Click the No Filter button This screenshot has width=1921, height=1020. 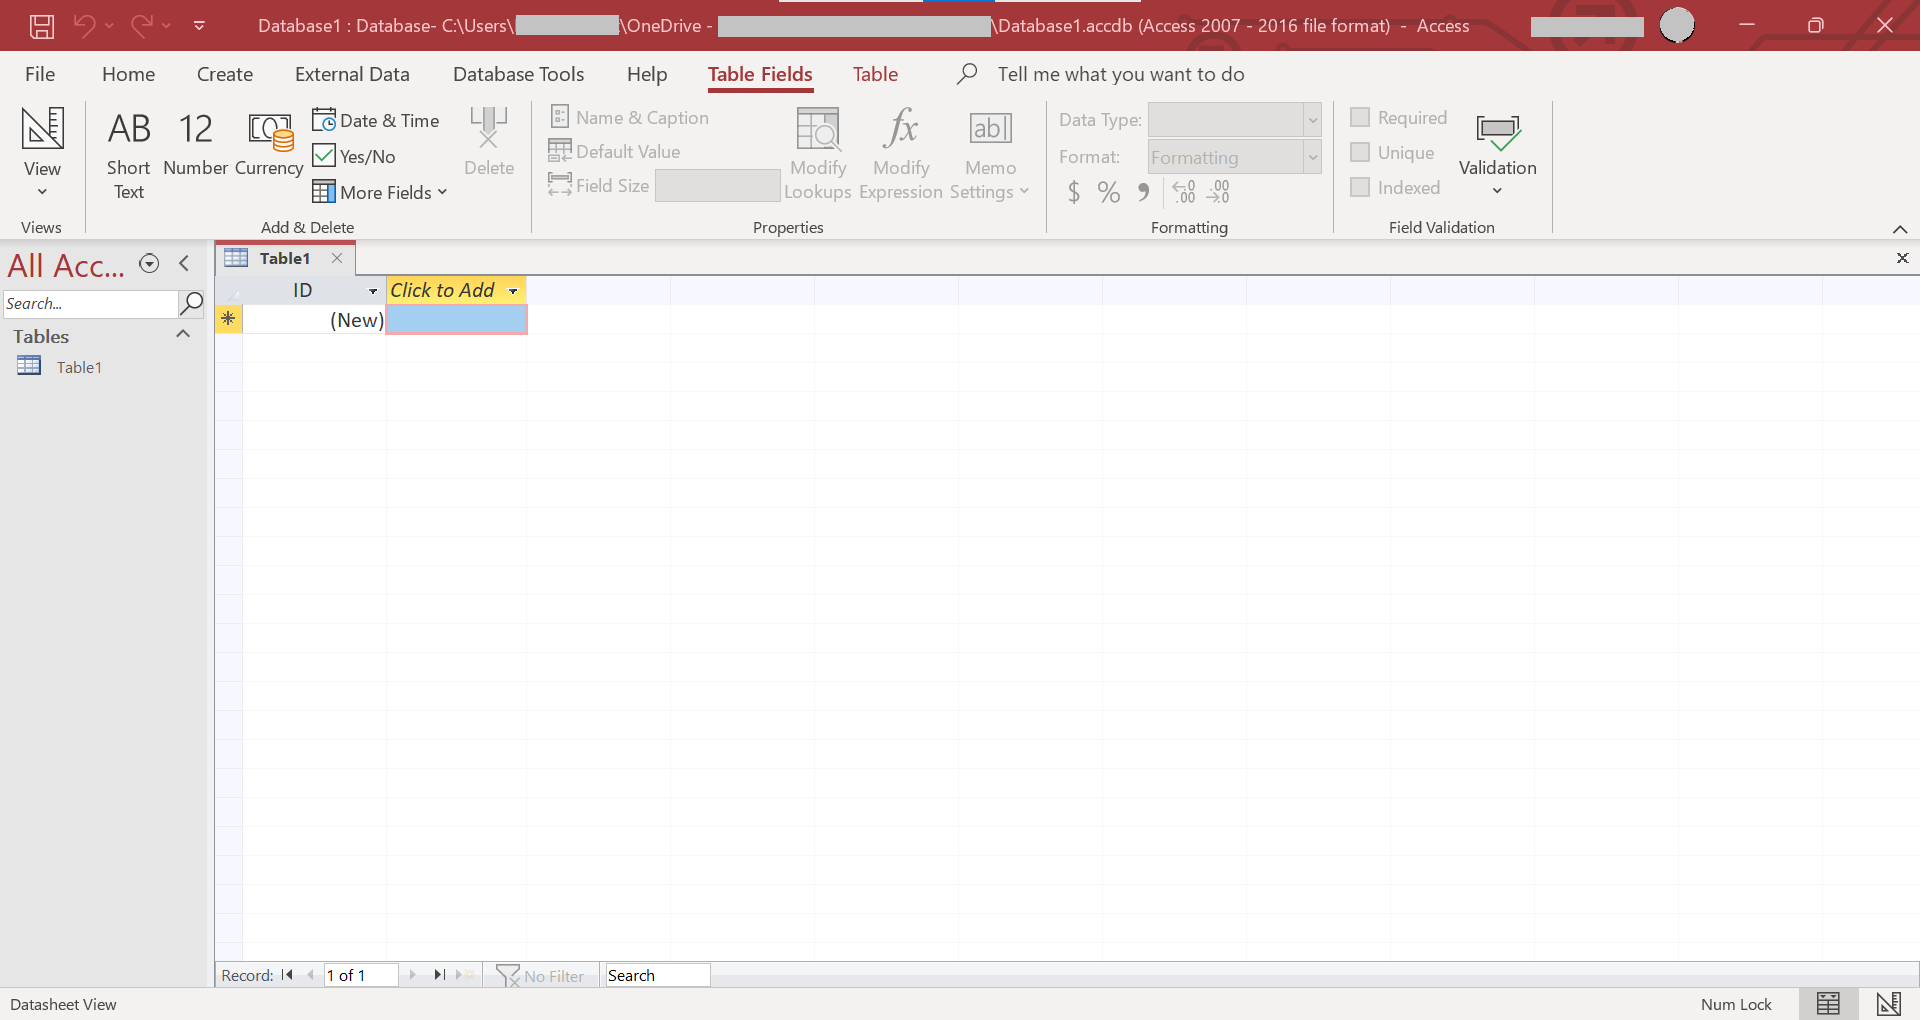pyautogui.click(x=540, y=975)
